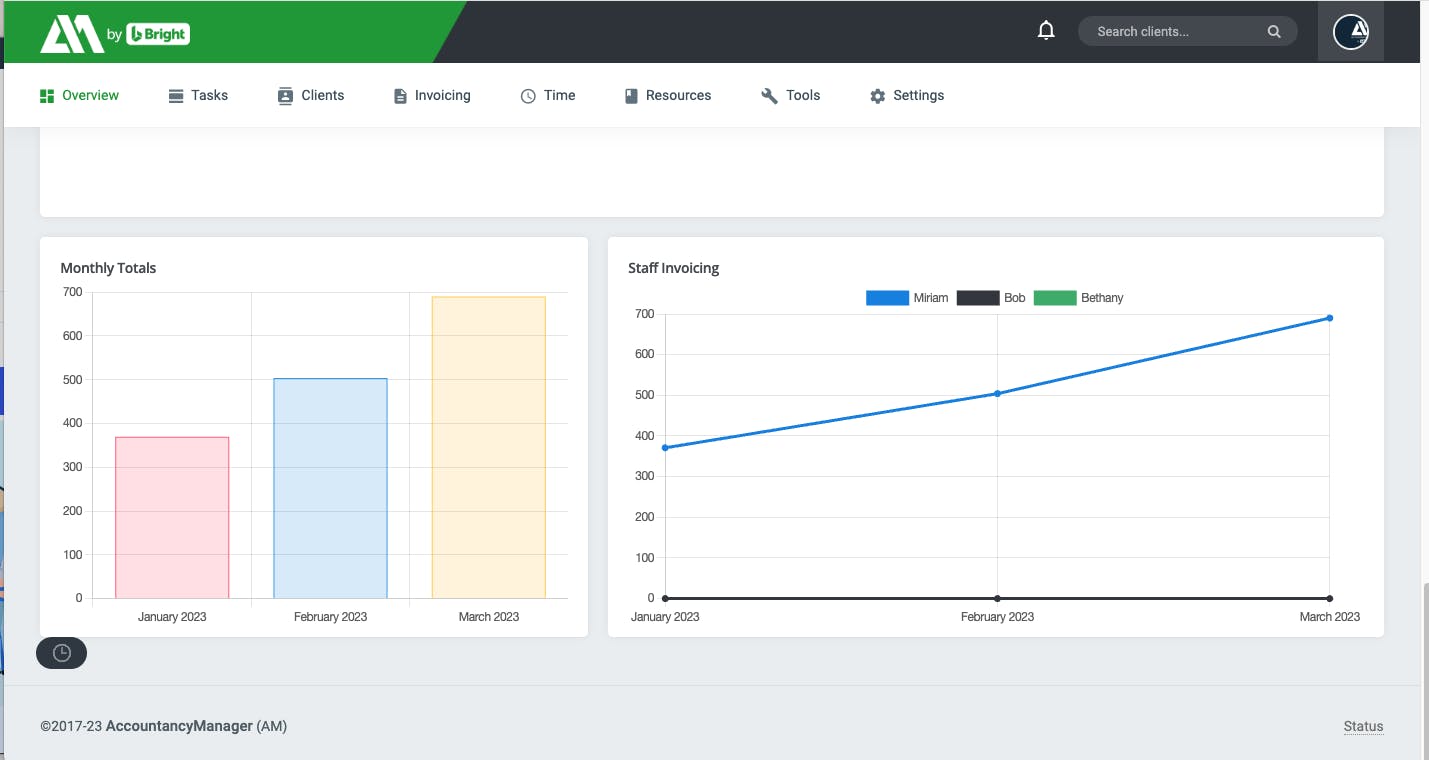
Task: Open the Invoicing menu item
Action: [x=432, y=96]
